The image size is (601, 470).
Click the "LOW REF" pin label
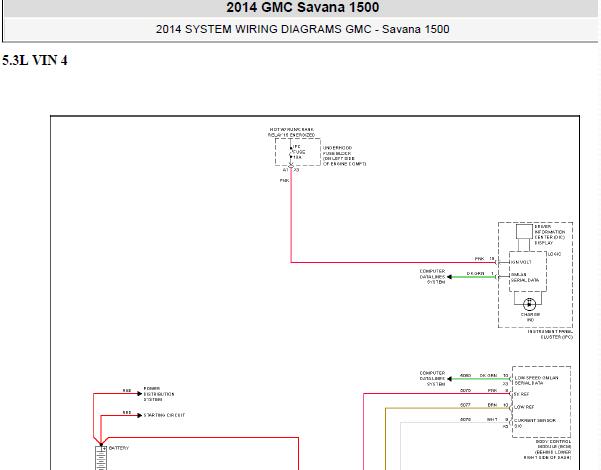(x=524, y=407)
